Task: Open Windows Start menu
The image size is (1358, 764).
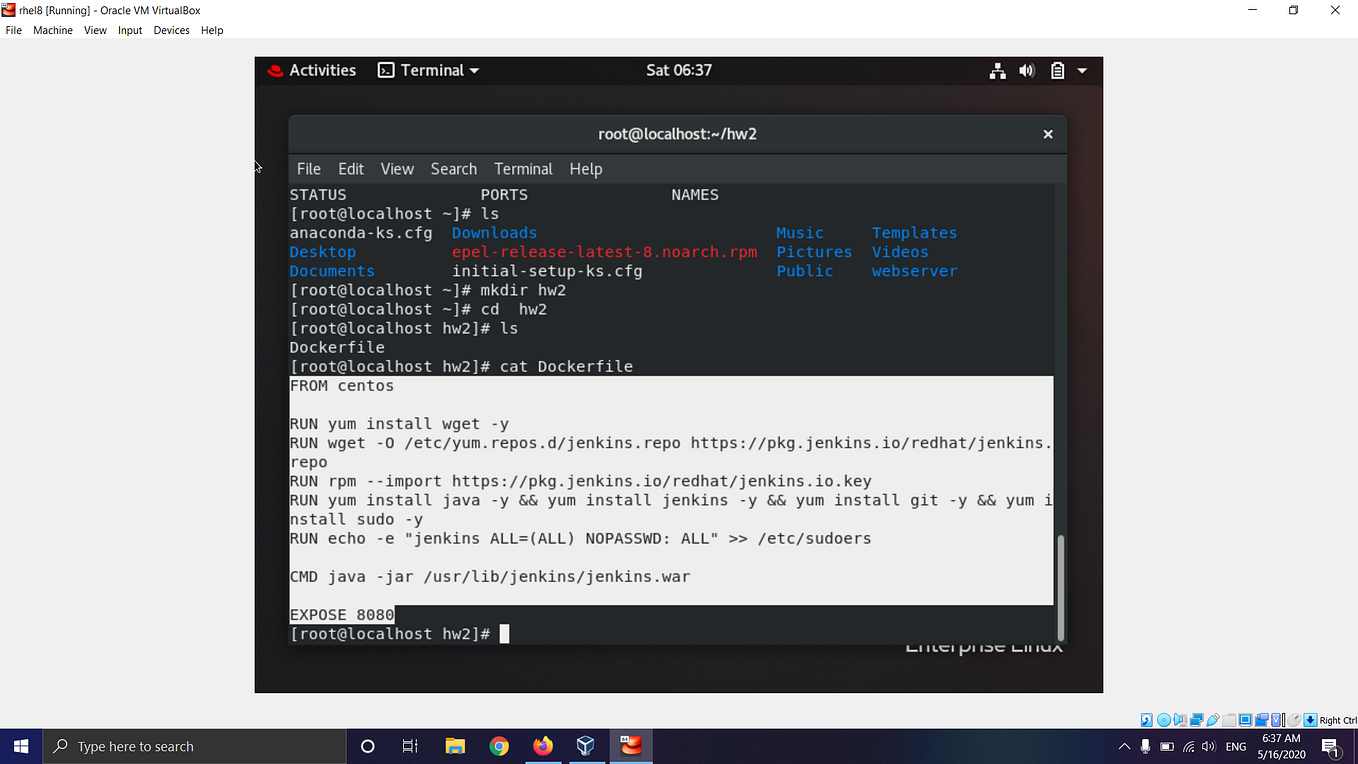Action: point(22,746)
